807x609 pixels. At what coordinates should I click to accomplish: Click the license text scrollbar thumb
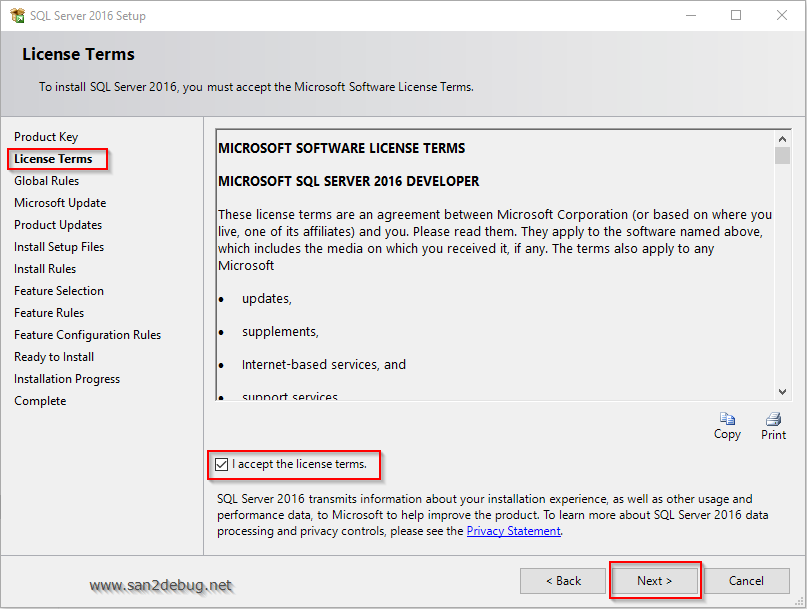782,155
